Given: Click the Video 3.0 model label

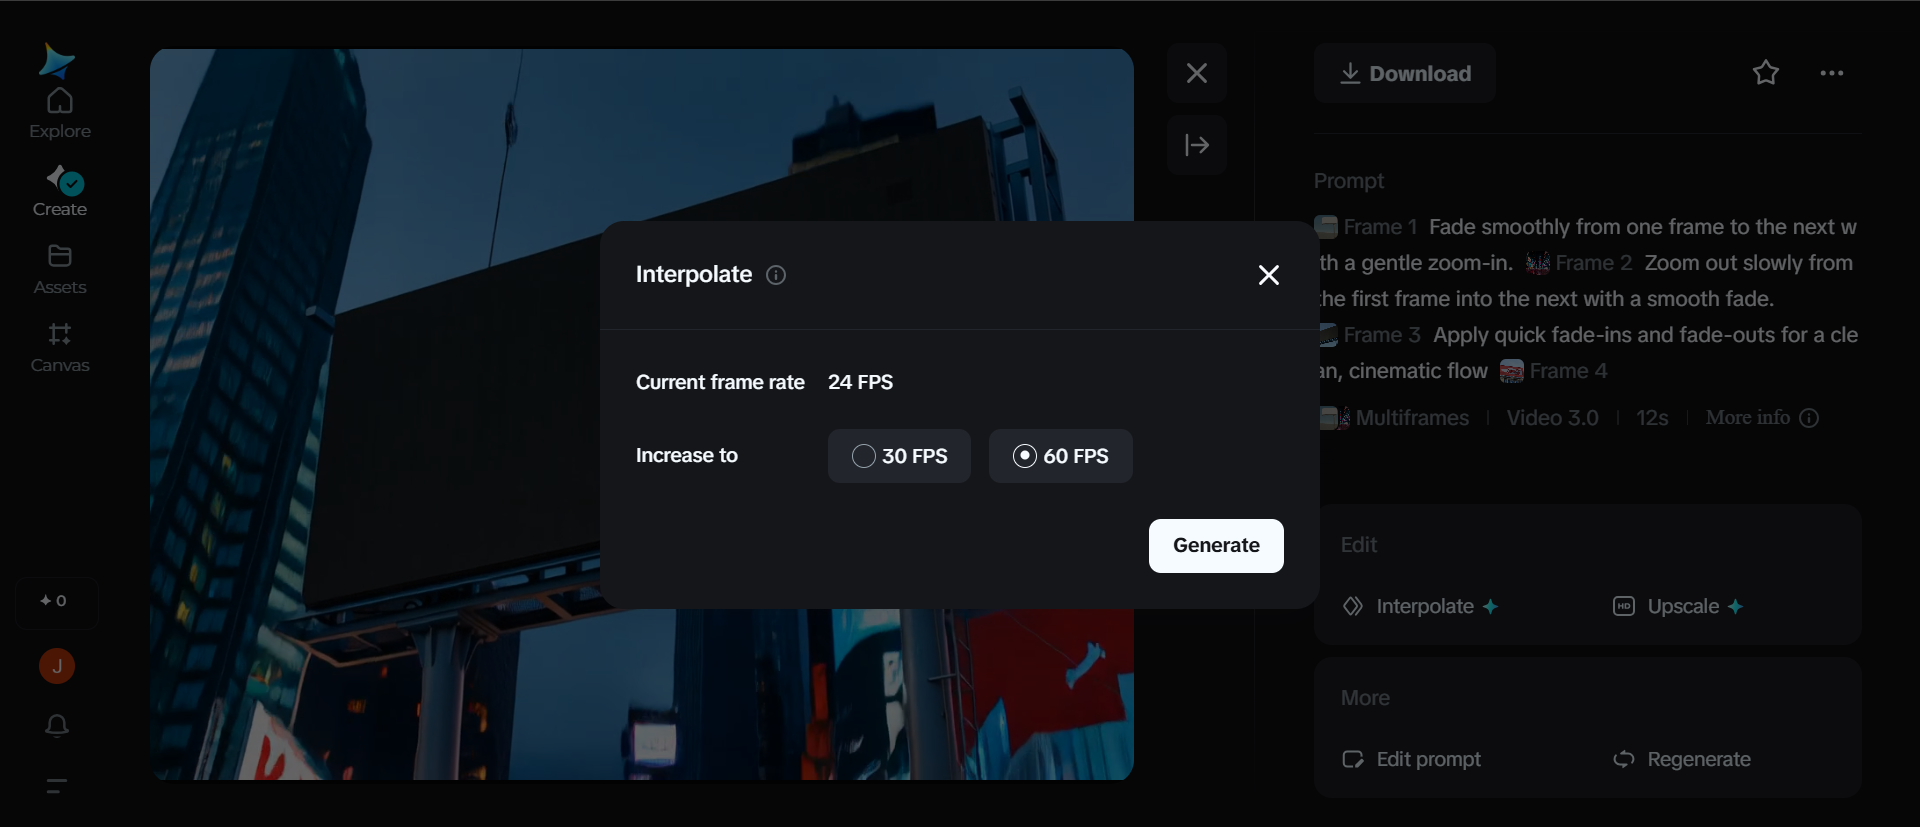Looking at the screenshot, I should click(1552, 418).
